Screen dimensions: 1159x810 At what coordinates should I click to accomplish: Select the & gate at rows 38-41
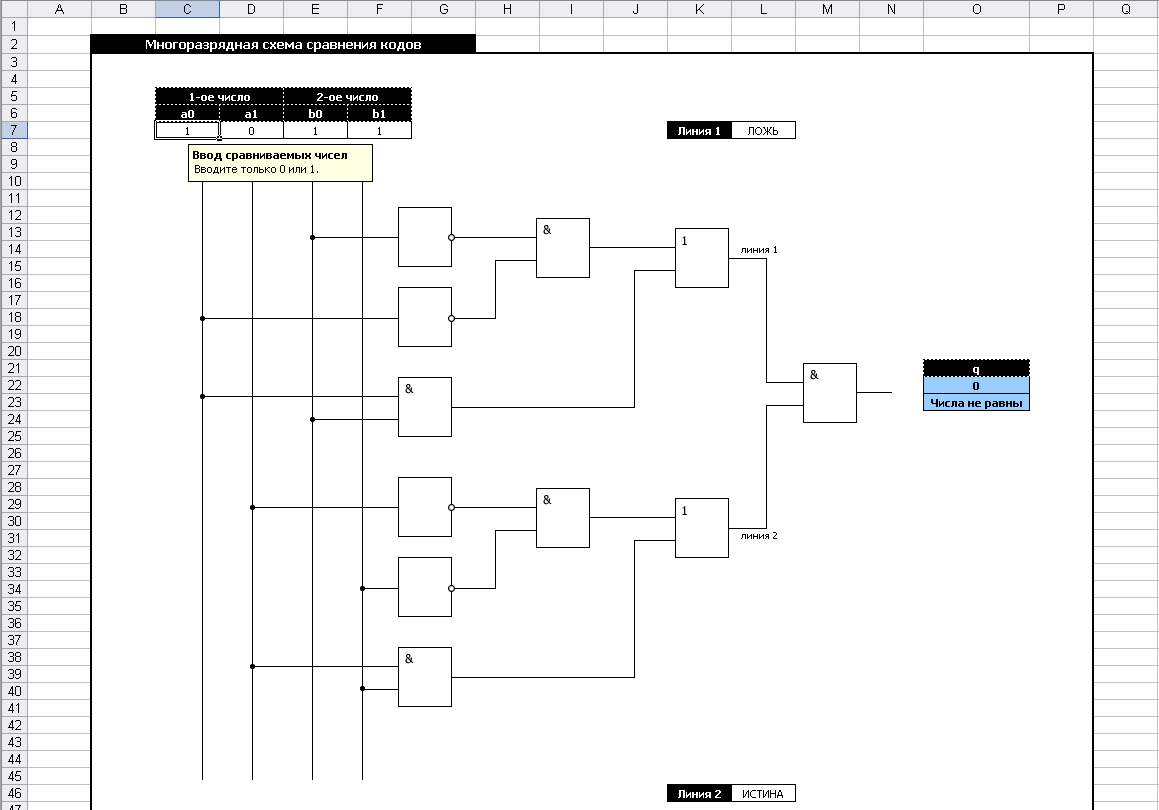(425, 677)
